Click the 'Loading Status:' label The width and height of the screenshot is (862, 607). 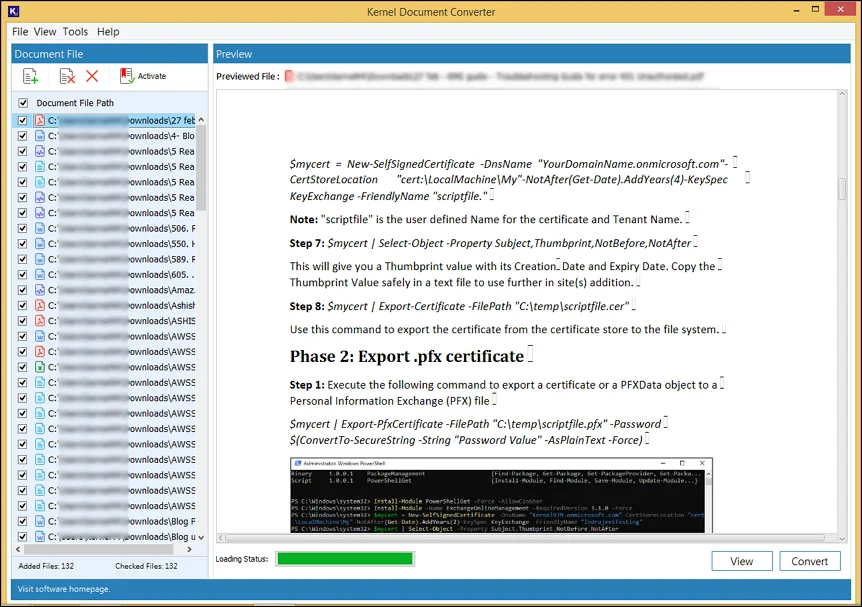(242, 559)
